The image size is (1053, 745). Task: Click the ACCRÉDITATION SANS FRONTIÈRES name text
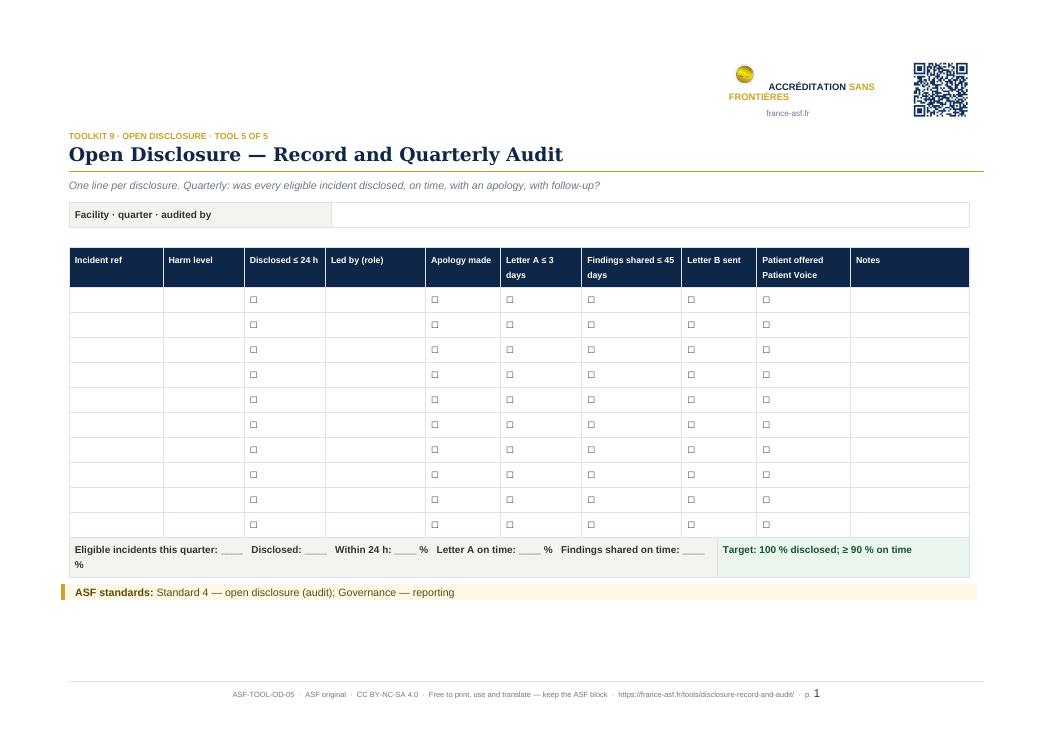802,92
